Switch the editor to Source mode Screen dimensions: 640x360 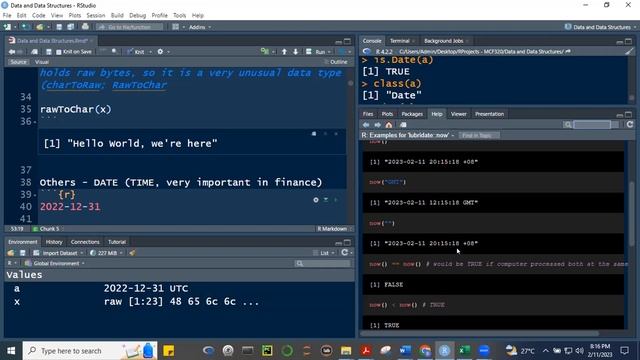point(18,62)
